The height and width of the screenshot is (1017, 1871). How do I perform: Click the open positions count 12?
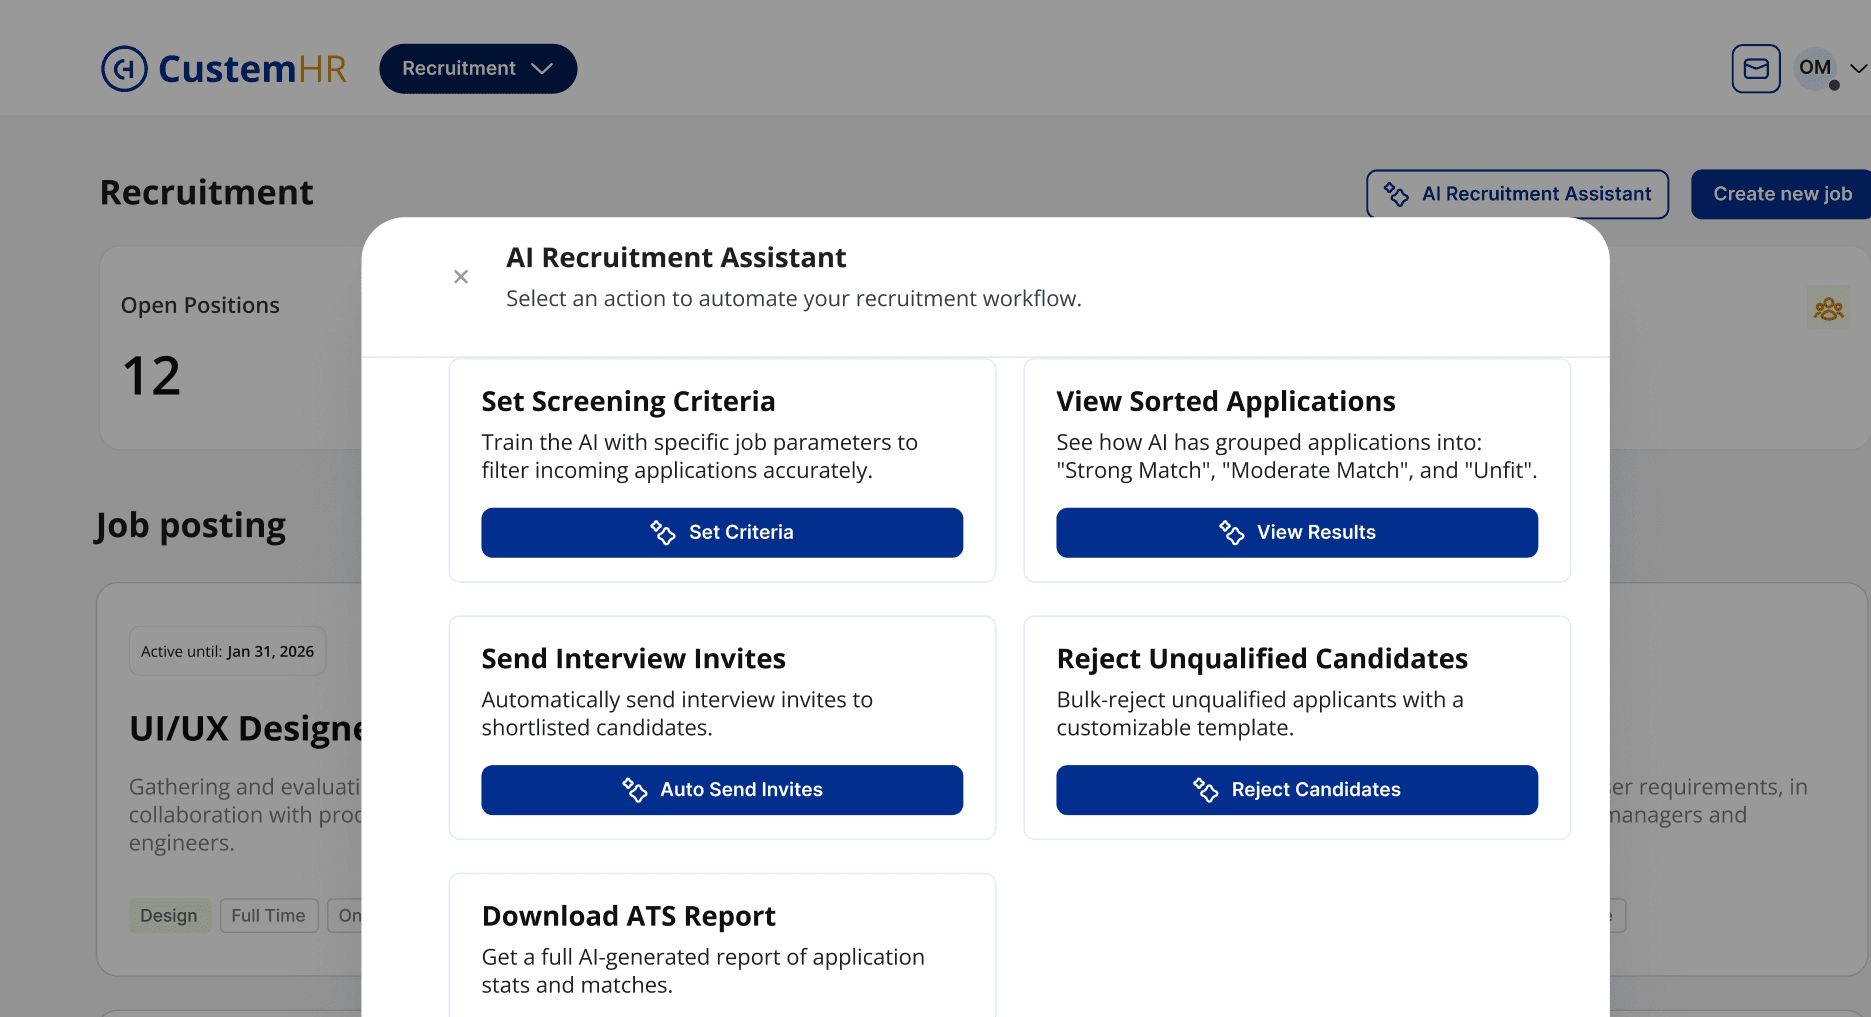[x=151, y=377]
